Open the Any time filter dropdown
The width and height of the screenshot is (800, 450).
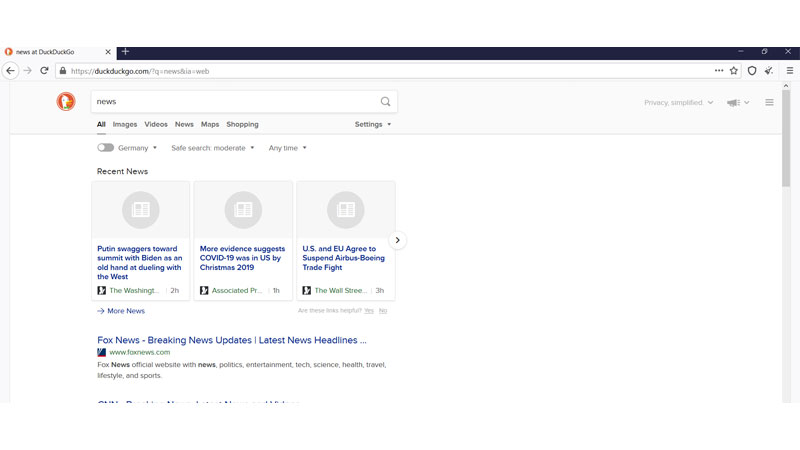pos(288,148)
